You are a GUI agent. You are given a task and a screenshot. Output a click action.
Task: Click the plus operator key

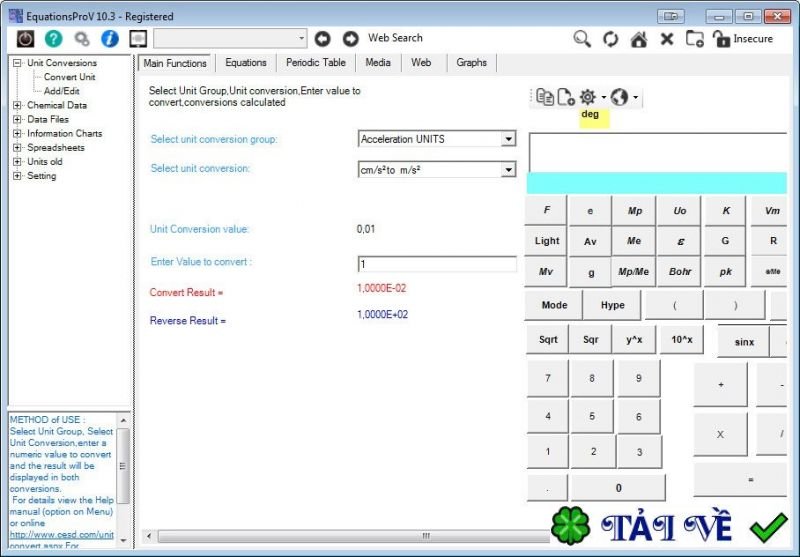(x=720, y=385)
